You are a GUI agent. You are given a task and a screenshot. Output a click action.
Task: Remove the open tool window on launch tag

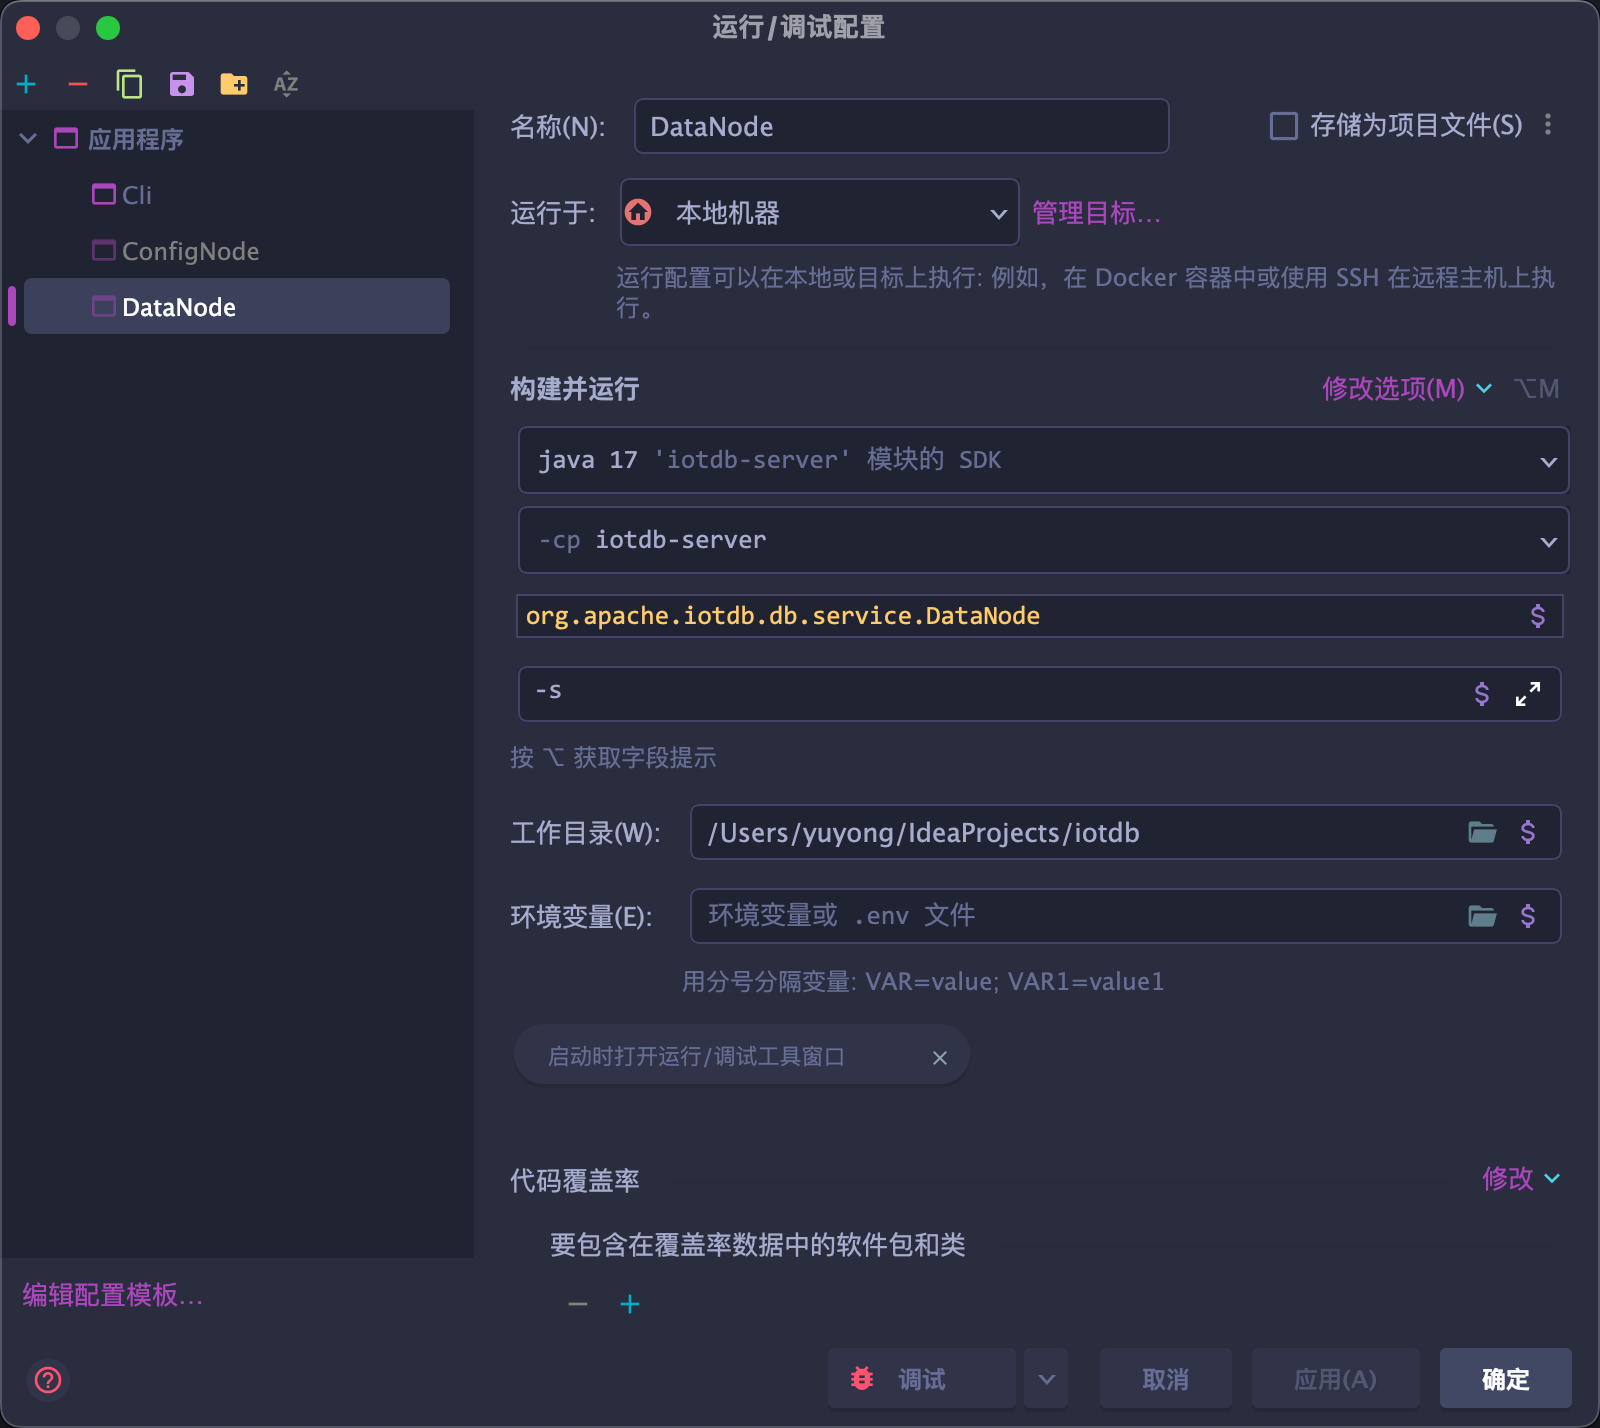(x=939, y=1057)
